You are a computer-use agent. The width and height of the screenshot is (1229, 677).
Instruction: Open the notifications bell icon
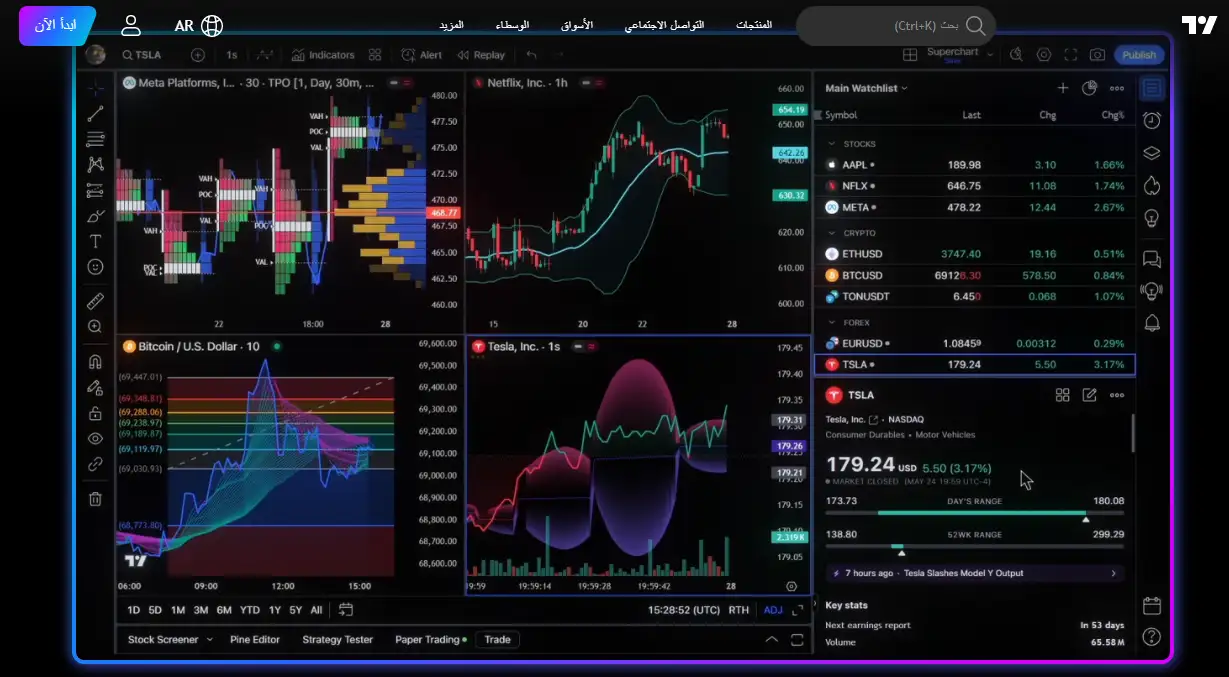[x=1152, y=322]
